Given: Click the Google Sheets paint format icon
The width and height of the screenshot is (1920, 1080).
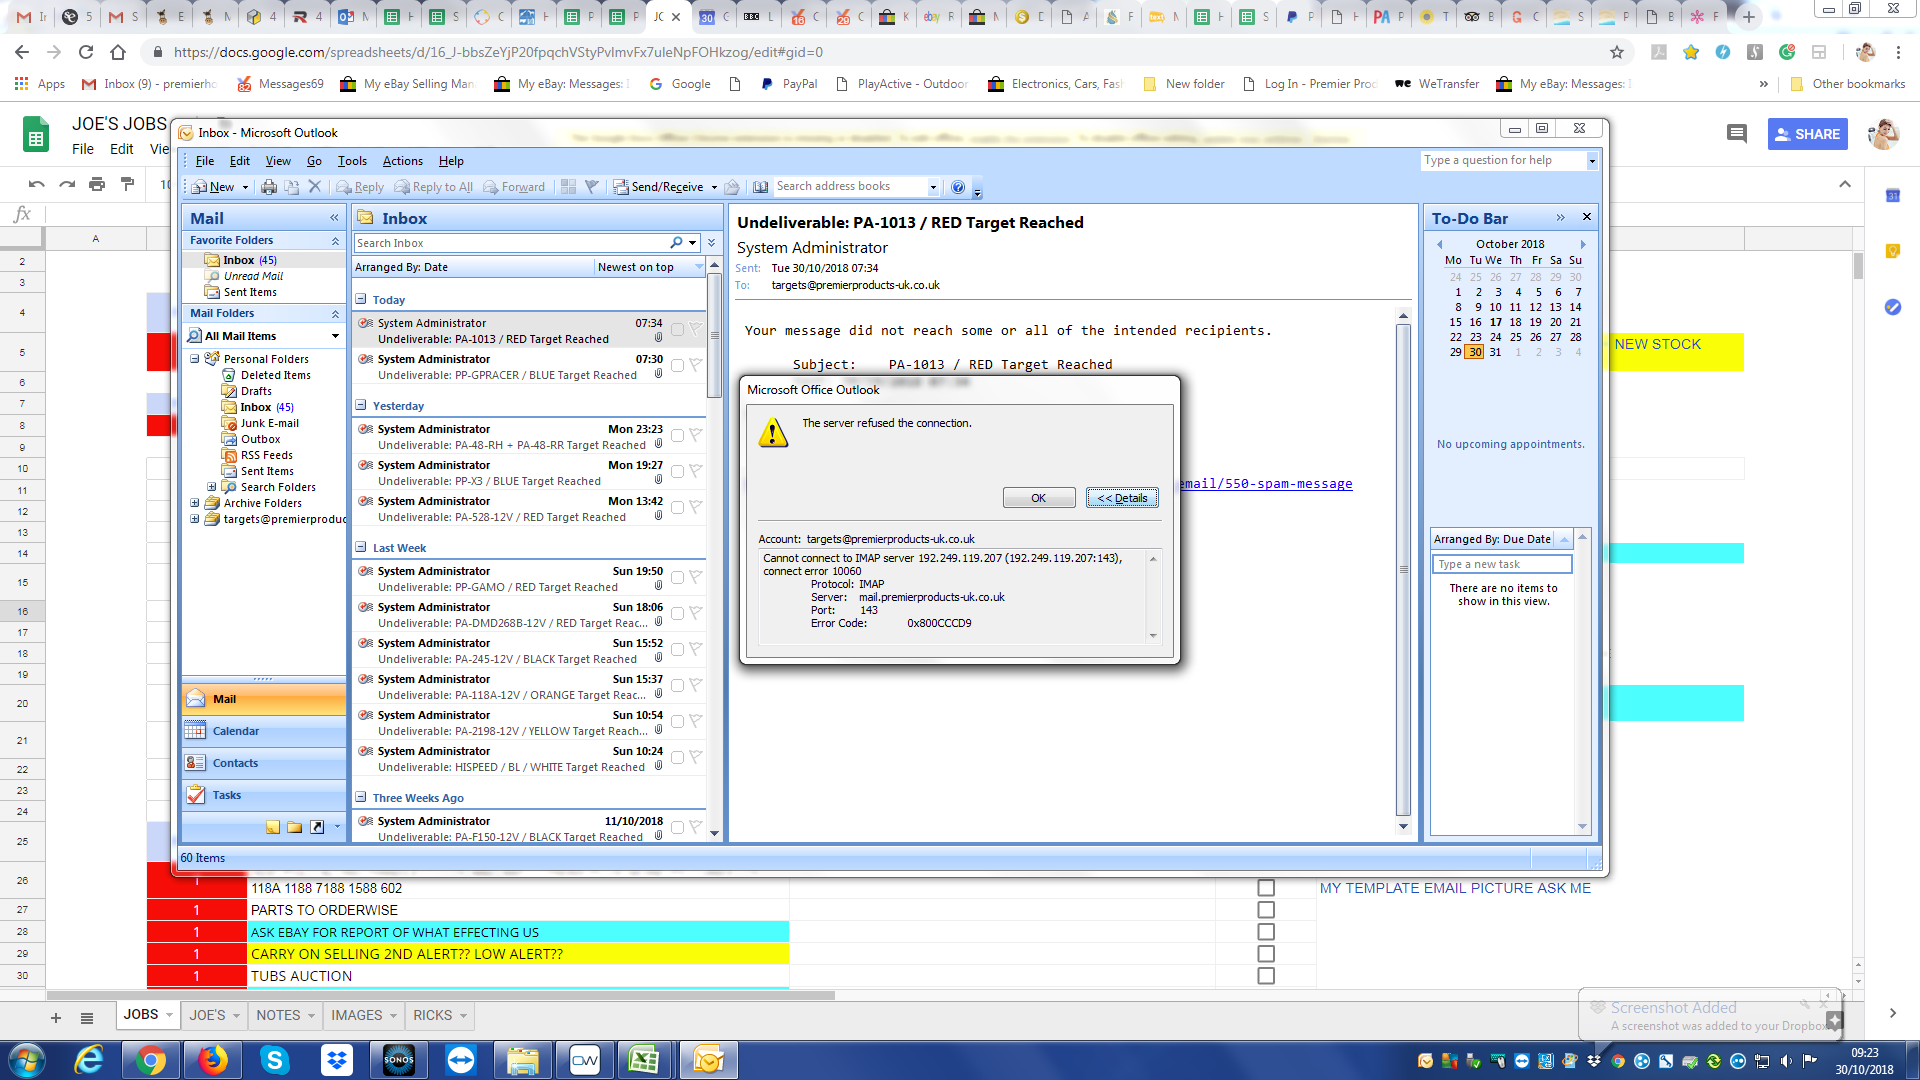Looking at the screenshot, I should (x=127, y=184).
